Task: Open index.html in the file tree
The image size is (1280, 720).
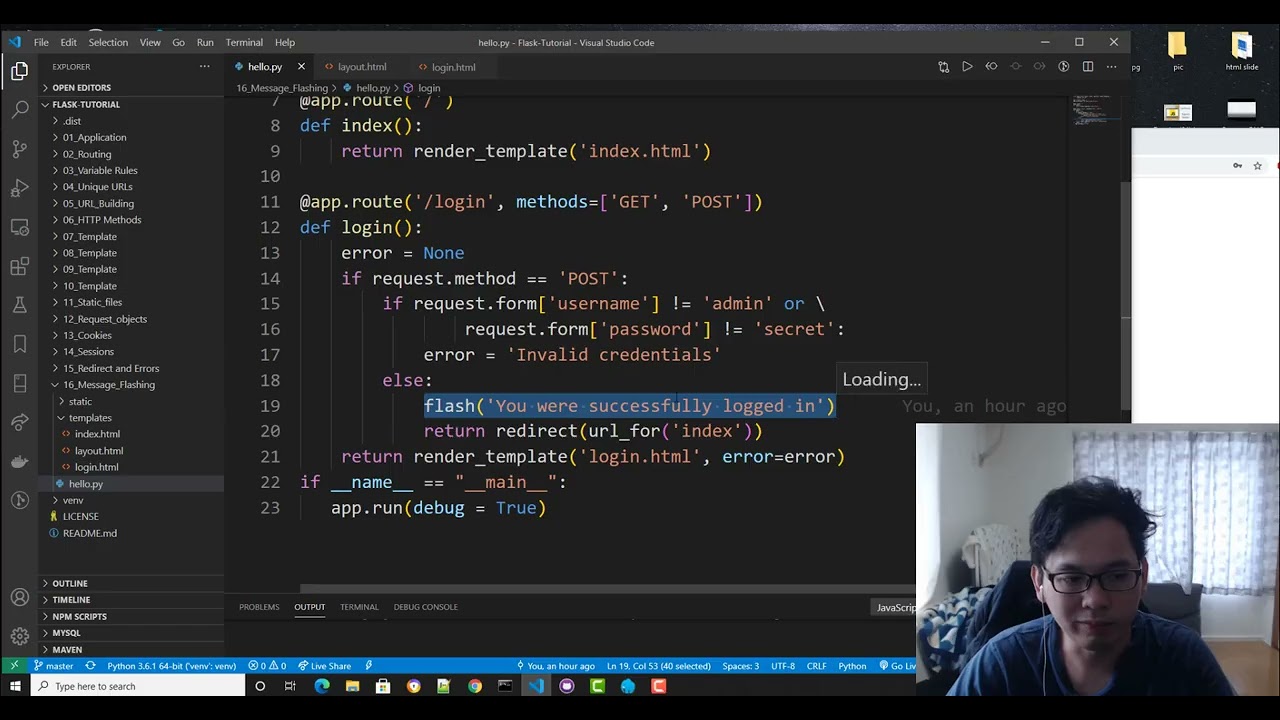Action: (x=97, y=434)
